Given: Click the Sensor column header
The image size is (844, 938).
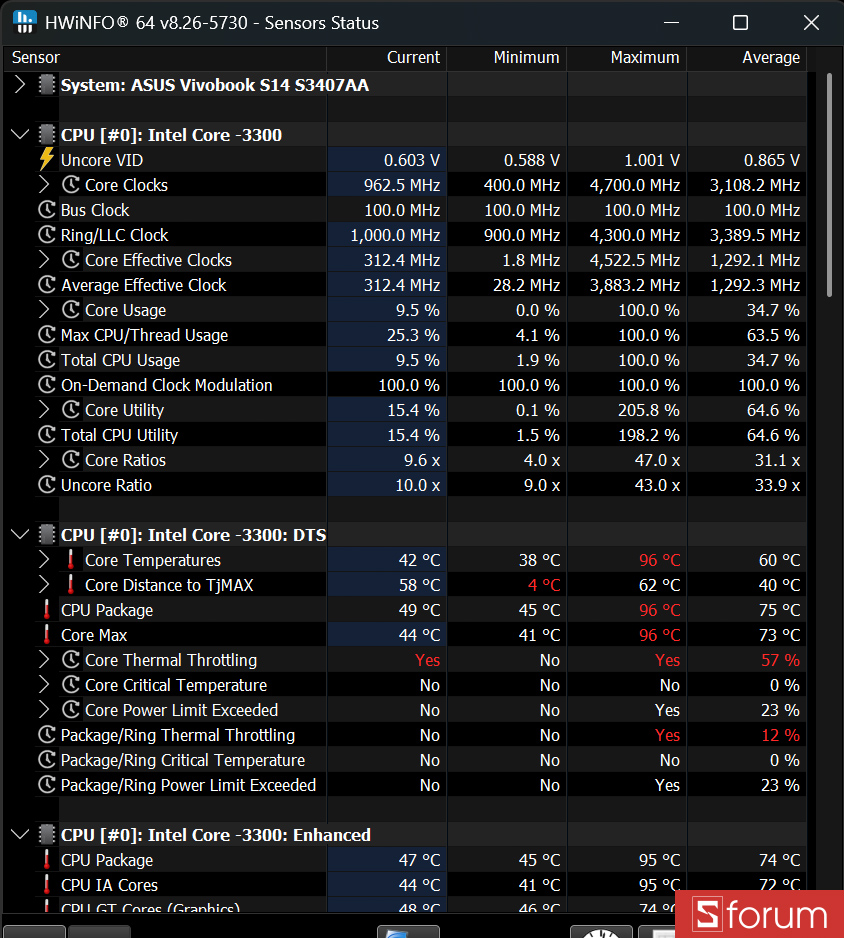Looking at the screenshot, I should (x=164, y=58).
